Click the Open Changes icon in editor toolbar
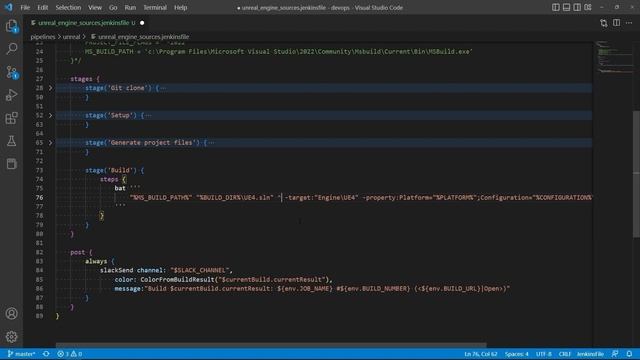The image size is (640, 360). pos(604,23)
